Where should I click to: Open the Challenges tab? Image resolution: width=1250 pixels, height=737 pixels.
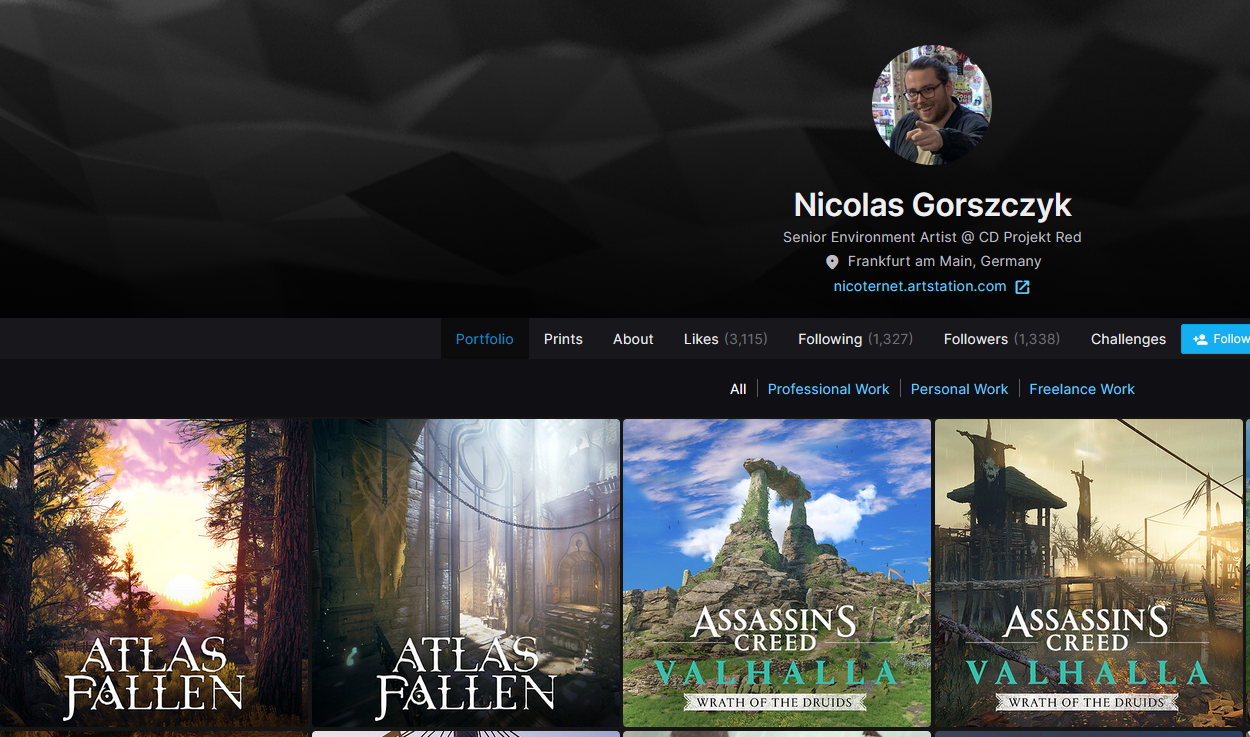[x=1128, y=339]
